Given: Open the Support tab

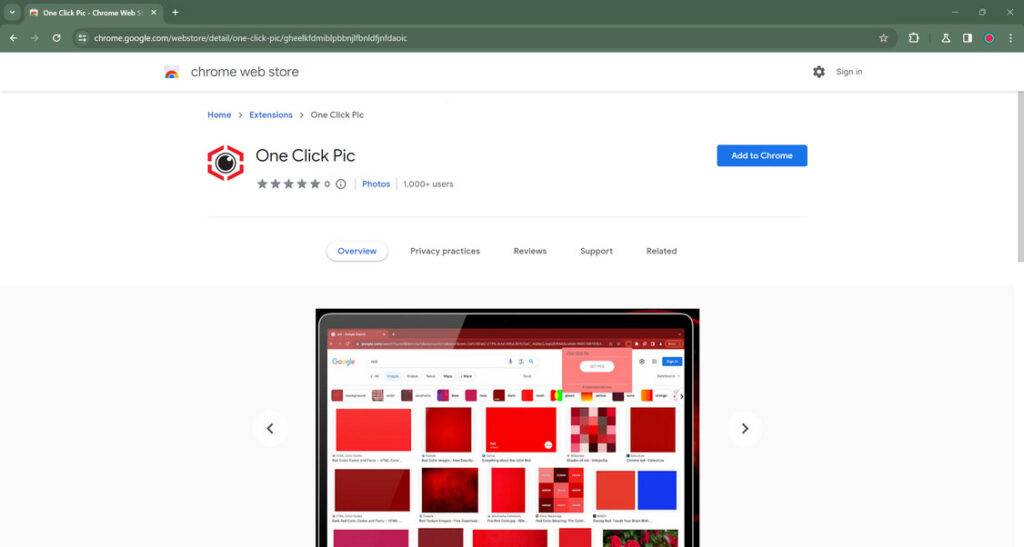Looking at the screenshot, I should 596,251.
